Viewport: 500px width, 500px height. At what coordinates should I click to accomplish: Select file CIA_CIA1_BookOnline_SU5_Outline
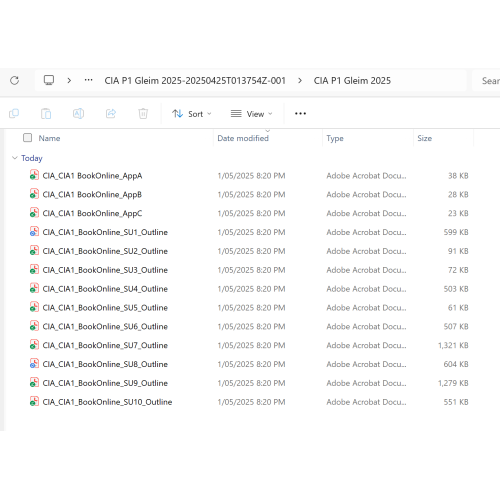[105, 308]
